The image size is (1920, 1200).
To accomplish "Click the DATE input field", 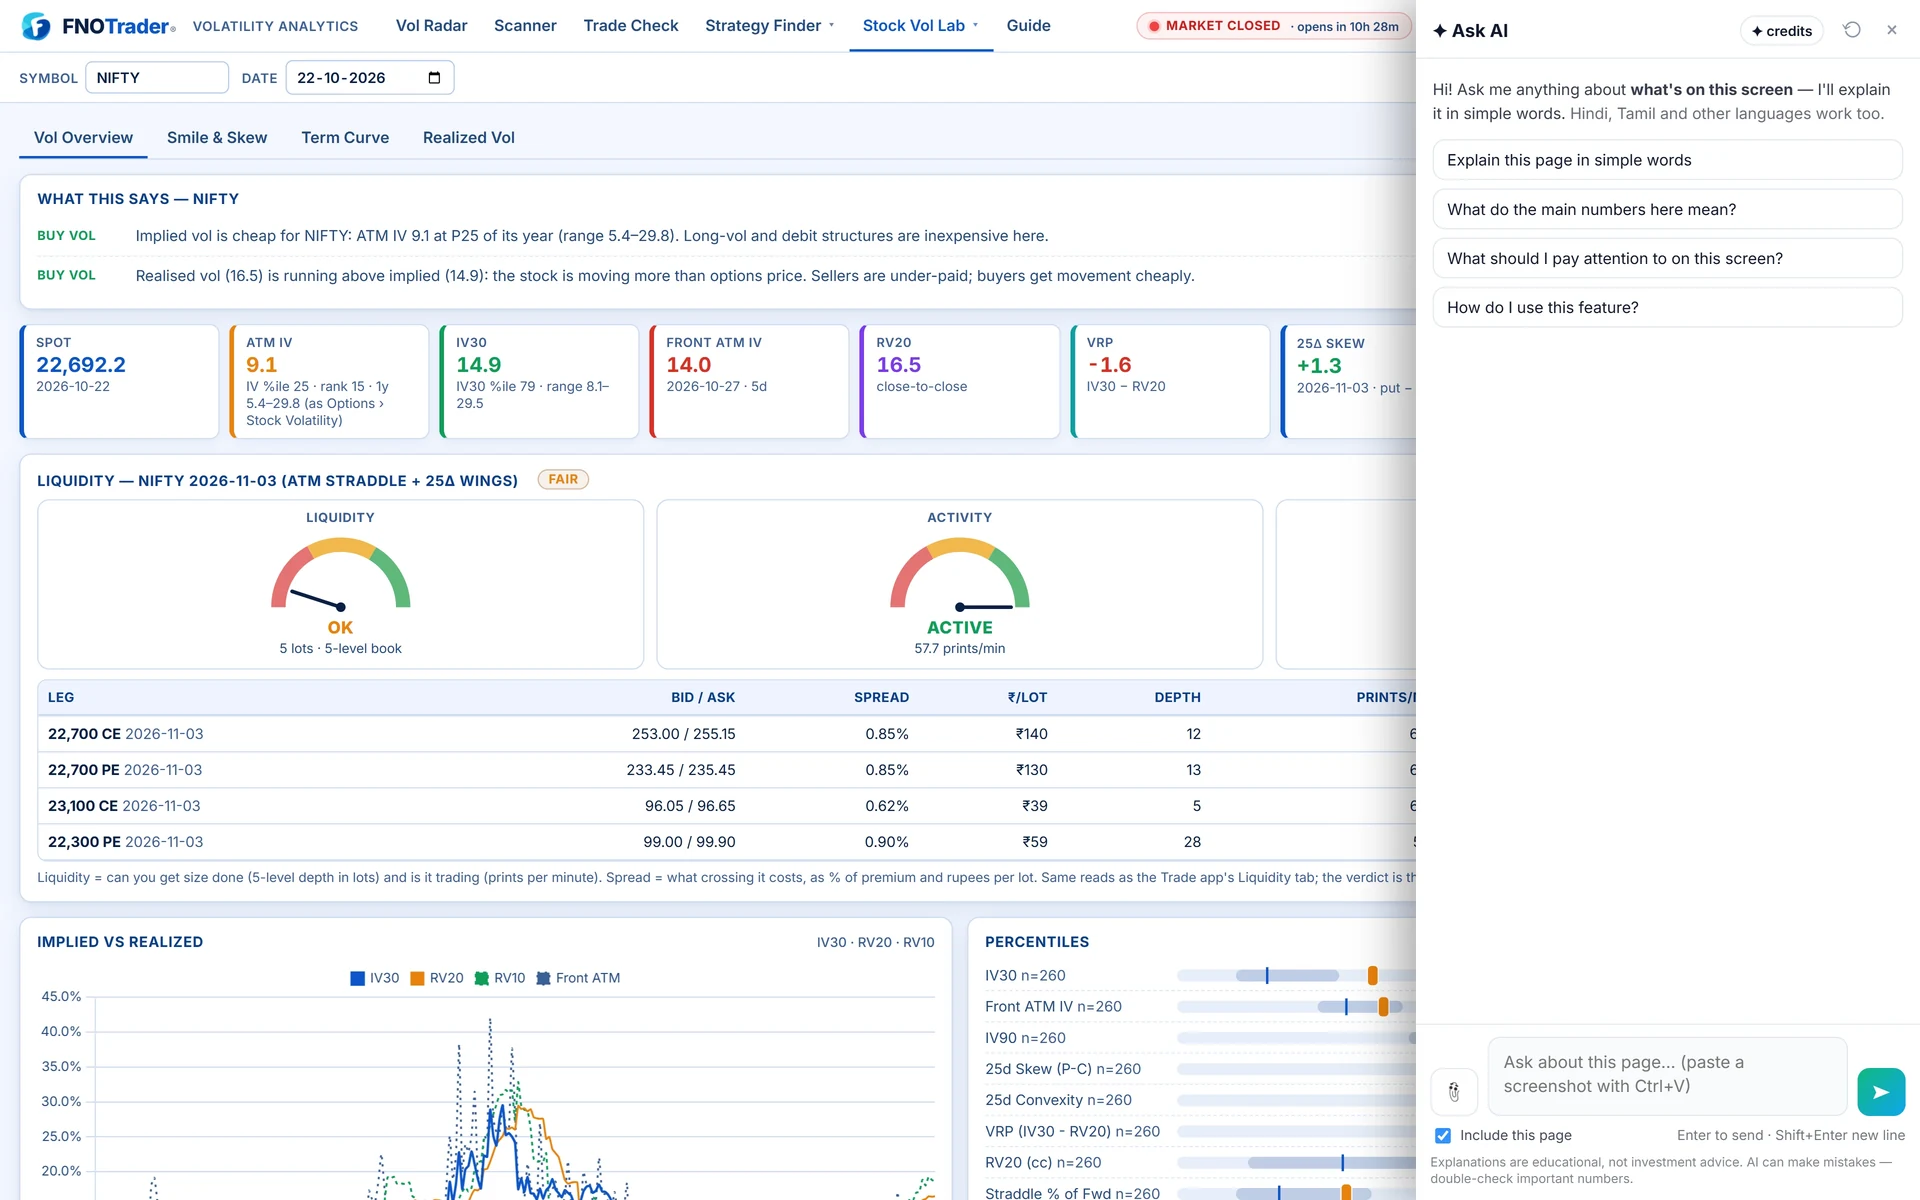I will (370, 78).
